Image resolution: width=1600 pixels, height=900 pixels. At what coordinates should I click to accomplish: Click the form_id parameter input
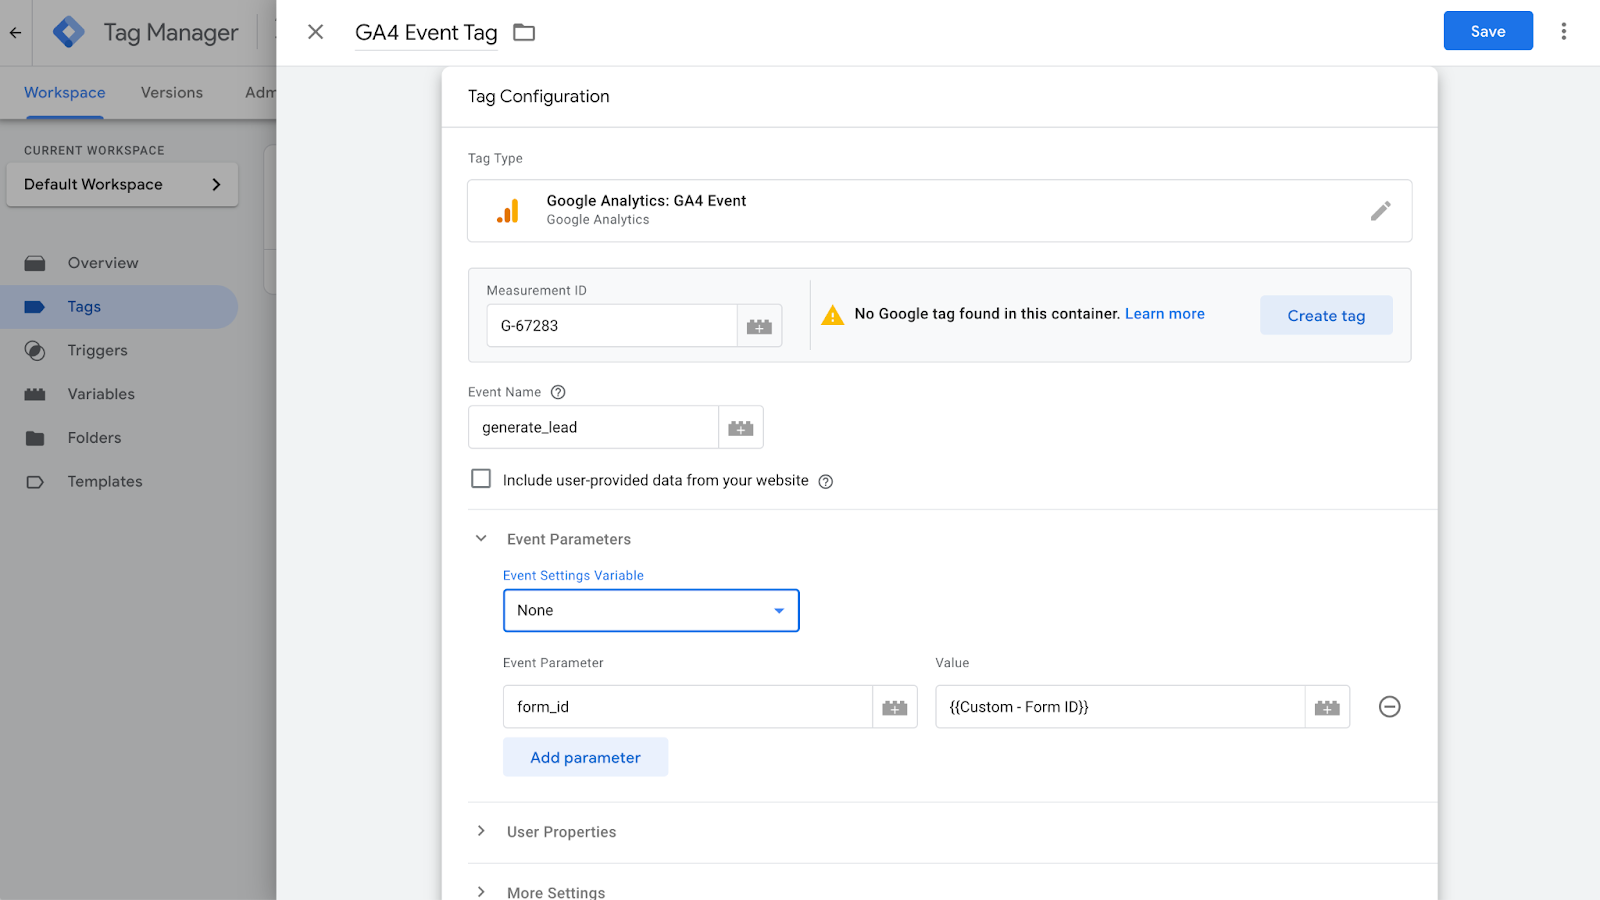point(688,707)
